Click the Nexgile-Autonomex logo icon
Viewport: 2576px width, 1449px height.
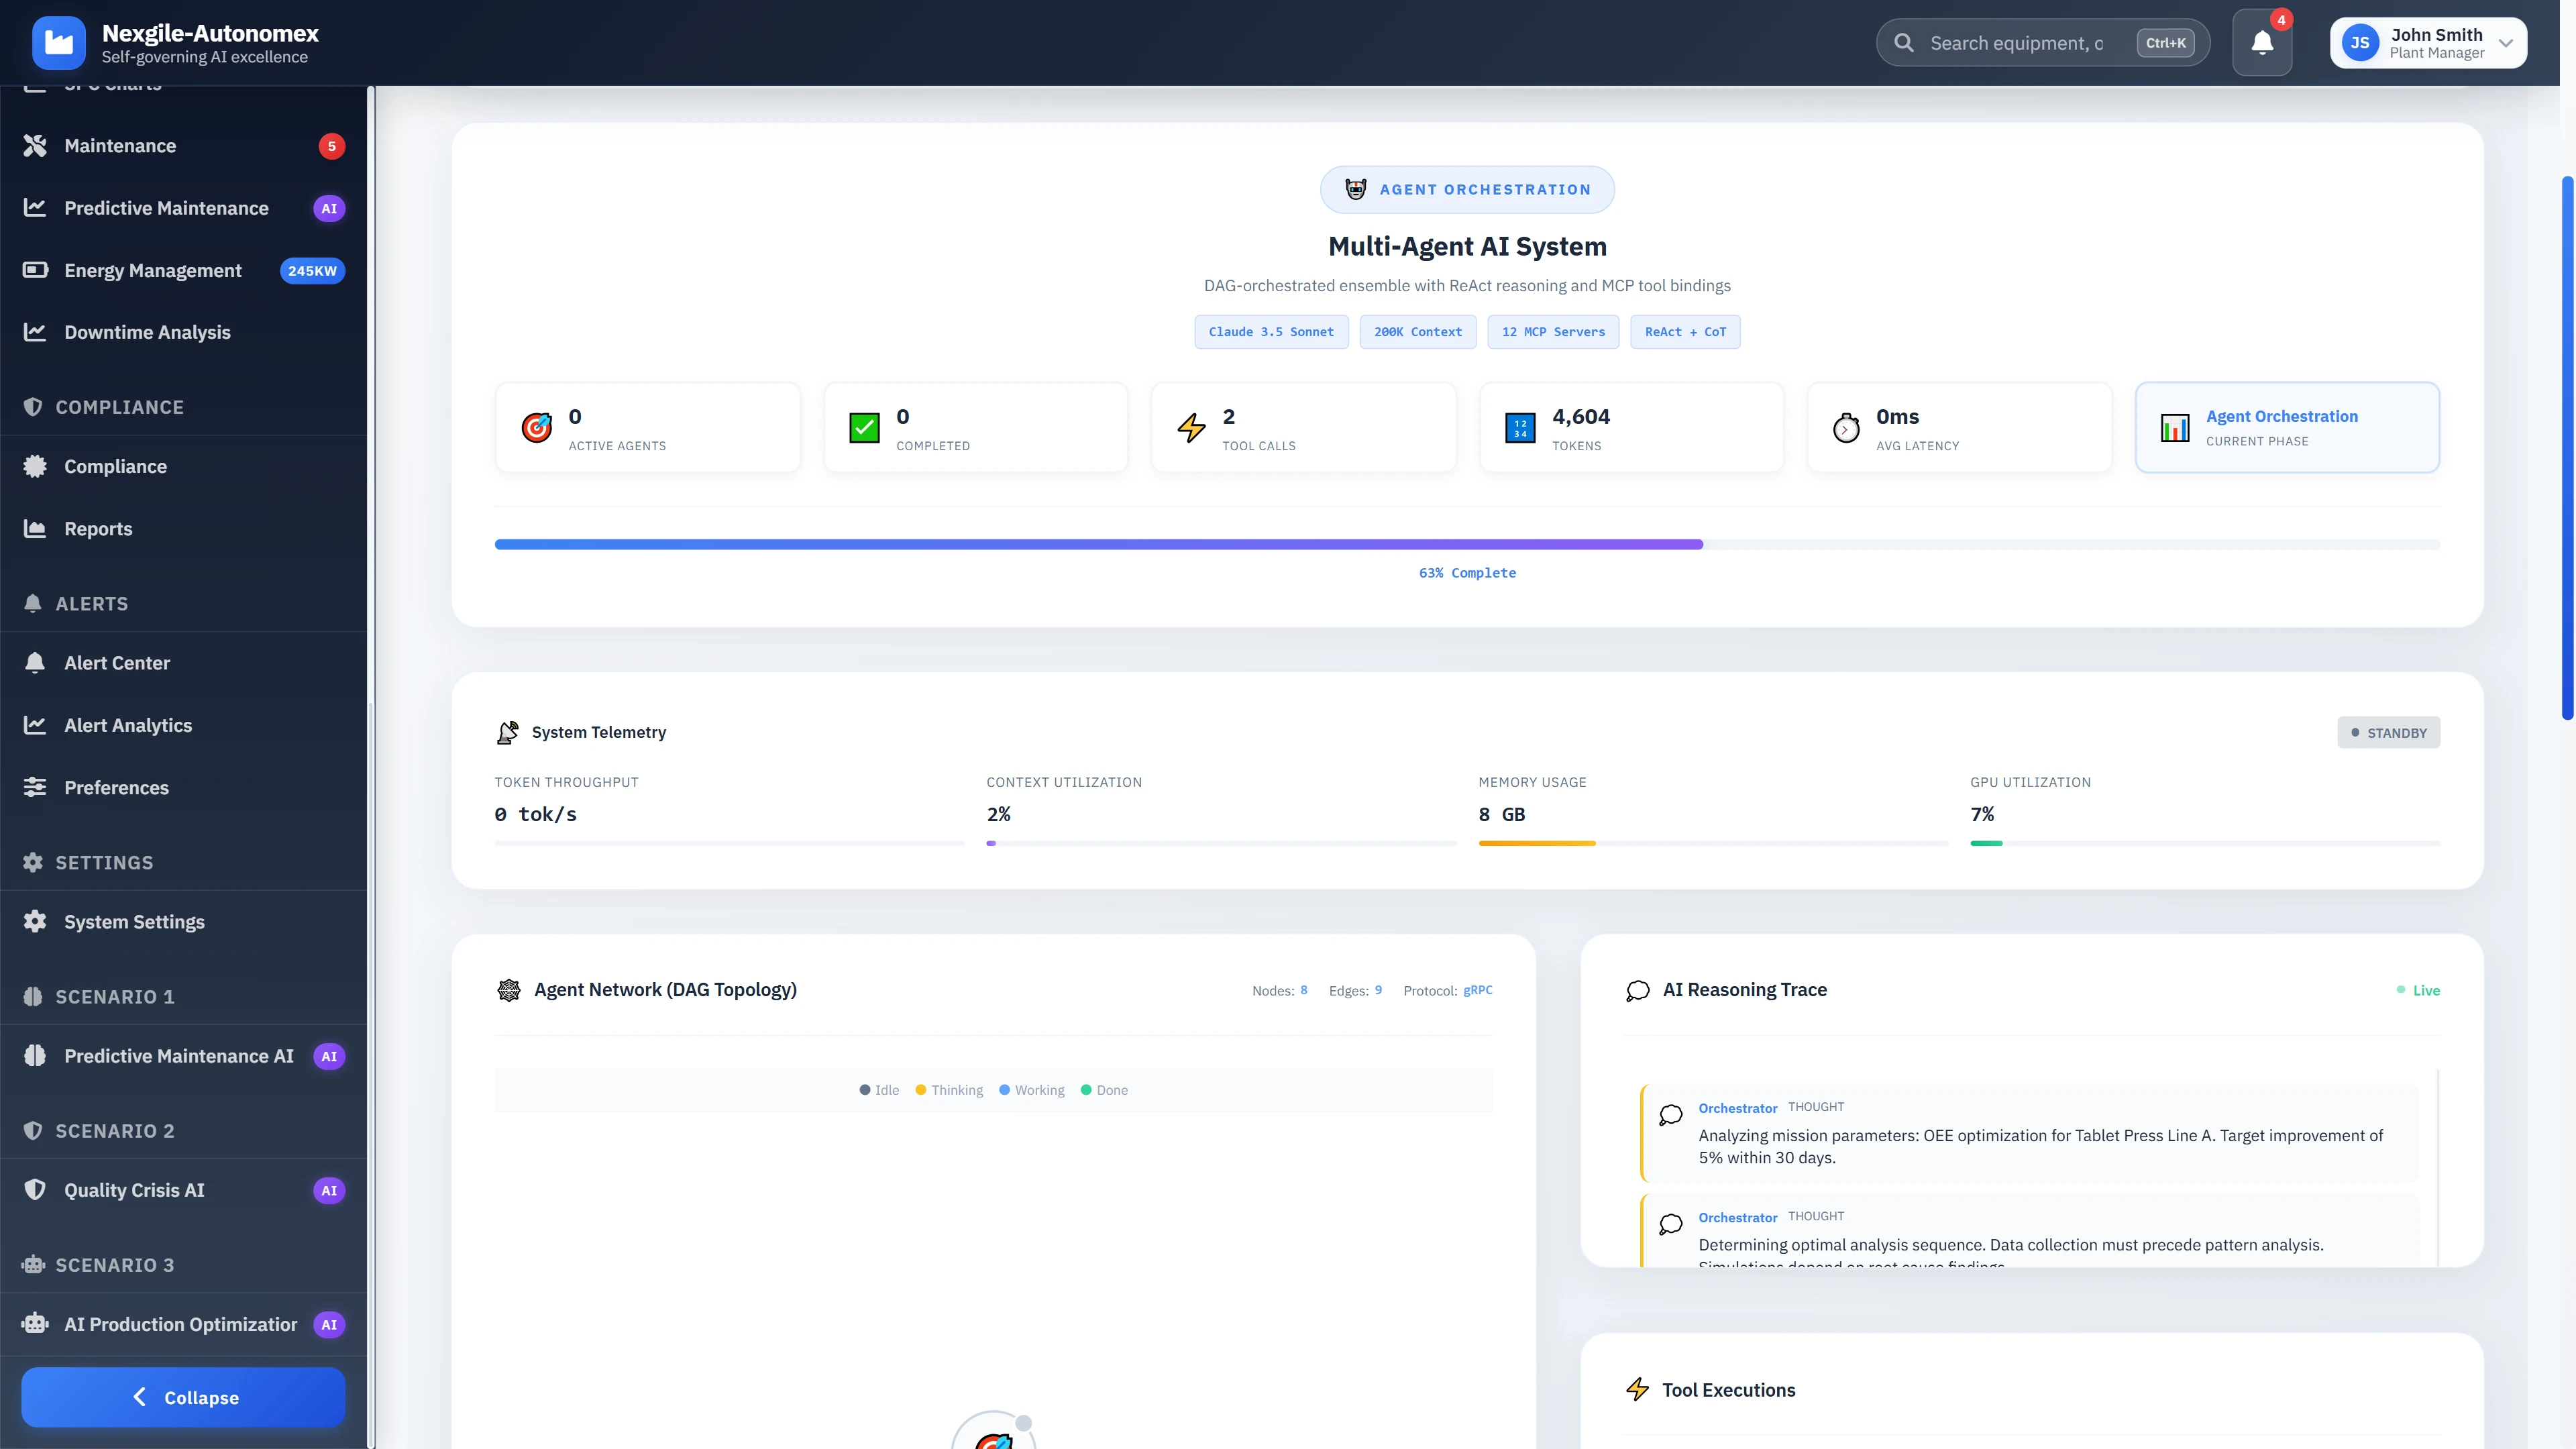coord(59,43)
